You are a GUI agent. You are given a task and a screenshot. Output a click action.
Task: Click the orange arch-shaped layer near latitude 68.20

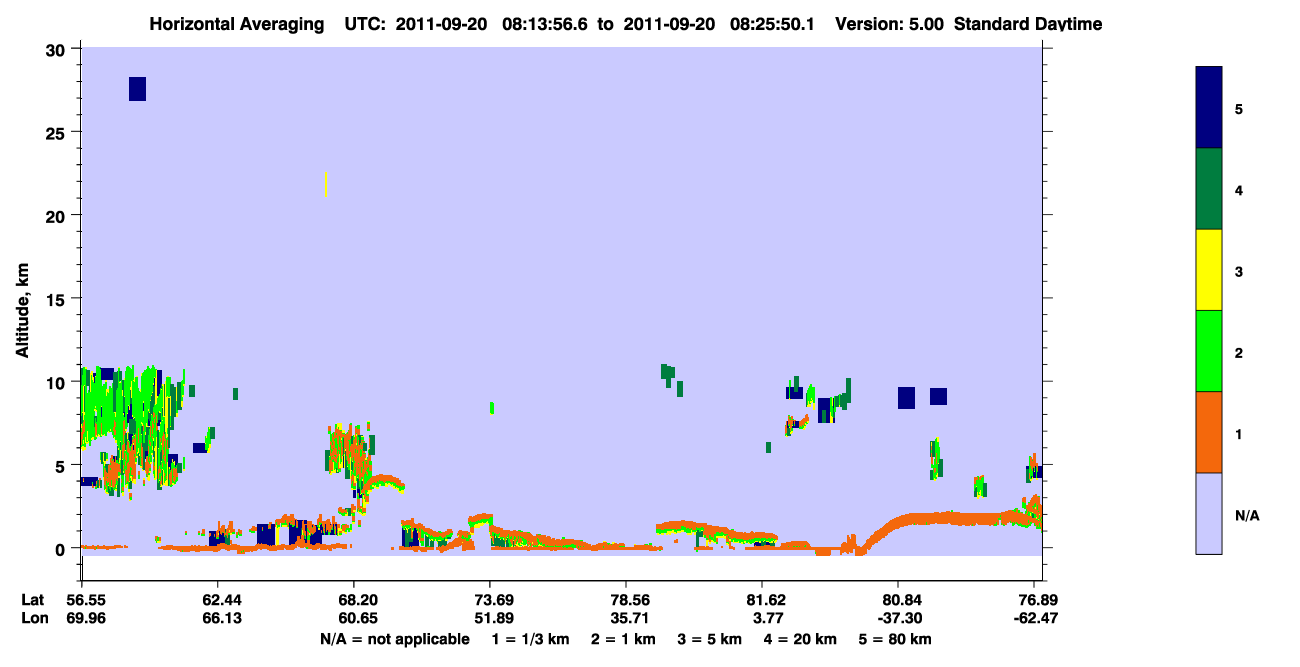click(383, 484)
